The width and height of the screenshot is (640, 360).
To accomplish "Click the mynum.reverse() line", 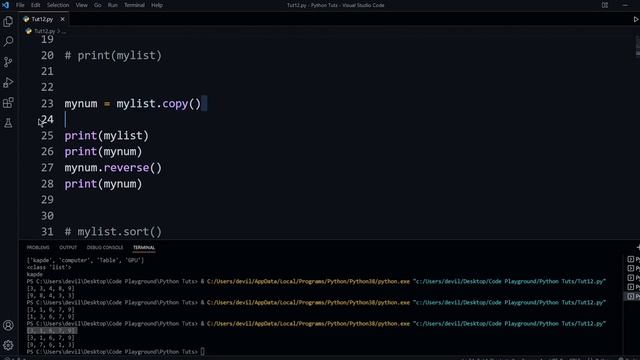I will pyautogui.click(x=113, y=168).
